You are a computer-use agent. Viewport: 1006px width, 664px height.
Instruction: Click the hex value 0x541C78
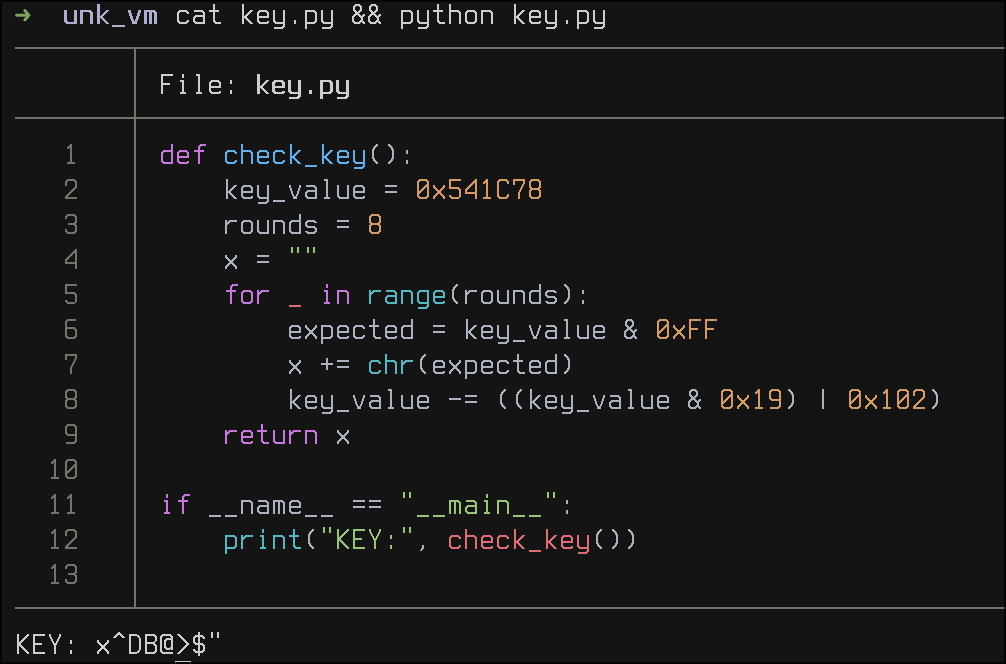click(478, 190)
